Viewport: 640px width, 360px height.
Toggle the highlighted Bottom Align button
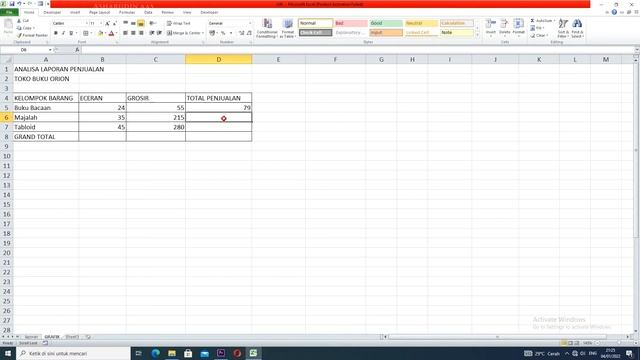point(141,23)
